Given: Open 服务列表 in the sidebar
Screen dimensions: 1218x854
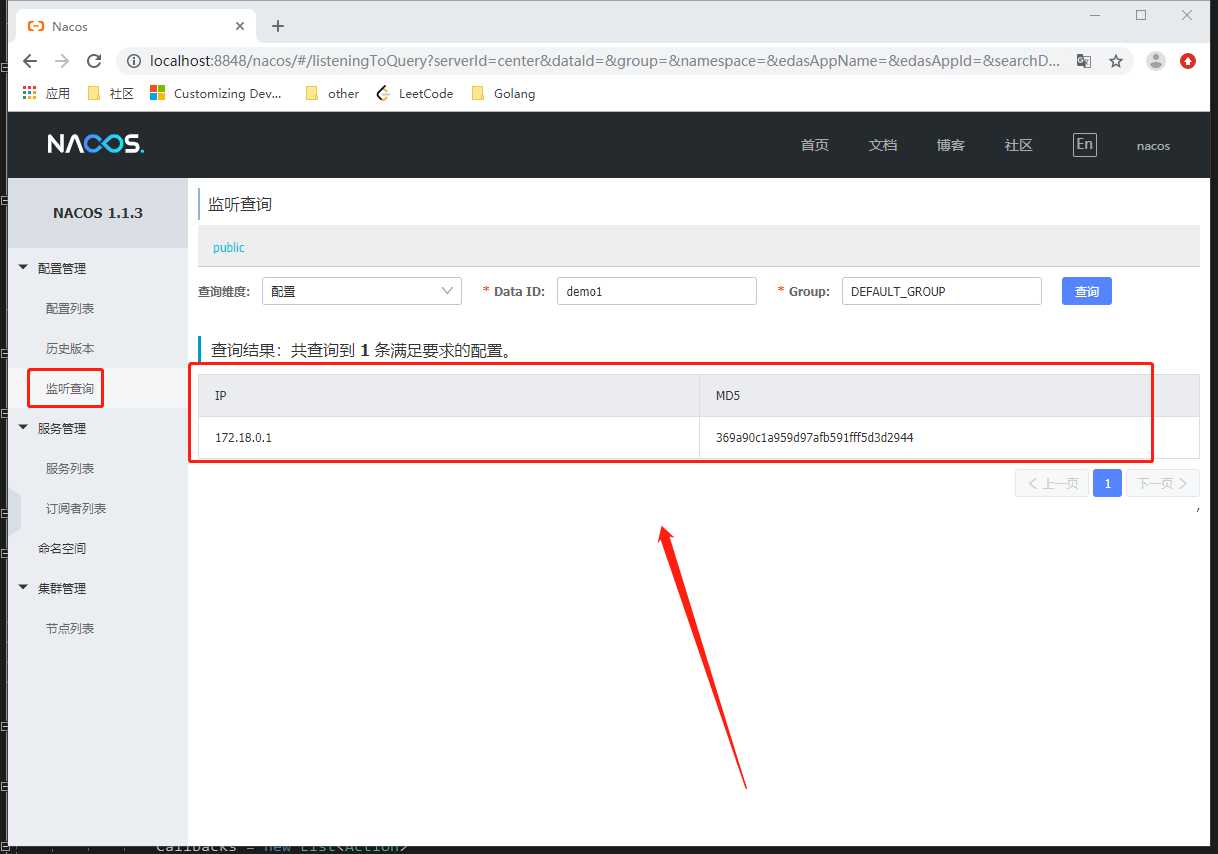Looking at the screenshot, I should [x=70, y=468].
